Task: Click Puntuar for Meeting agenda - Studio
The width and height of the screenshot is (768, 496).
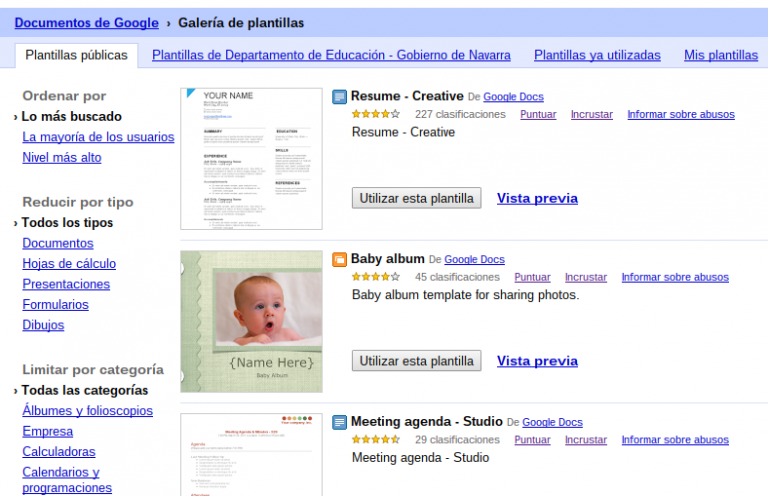Action: click(x=532, y=440)
